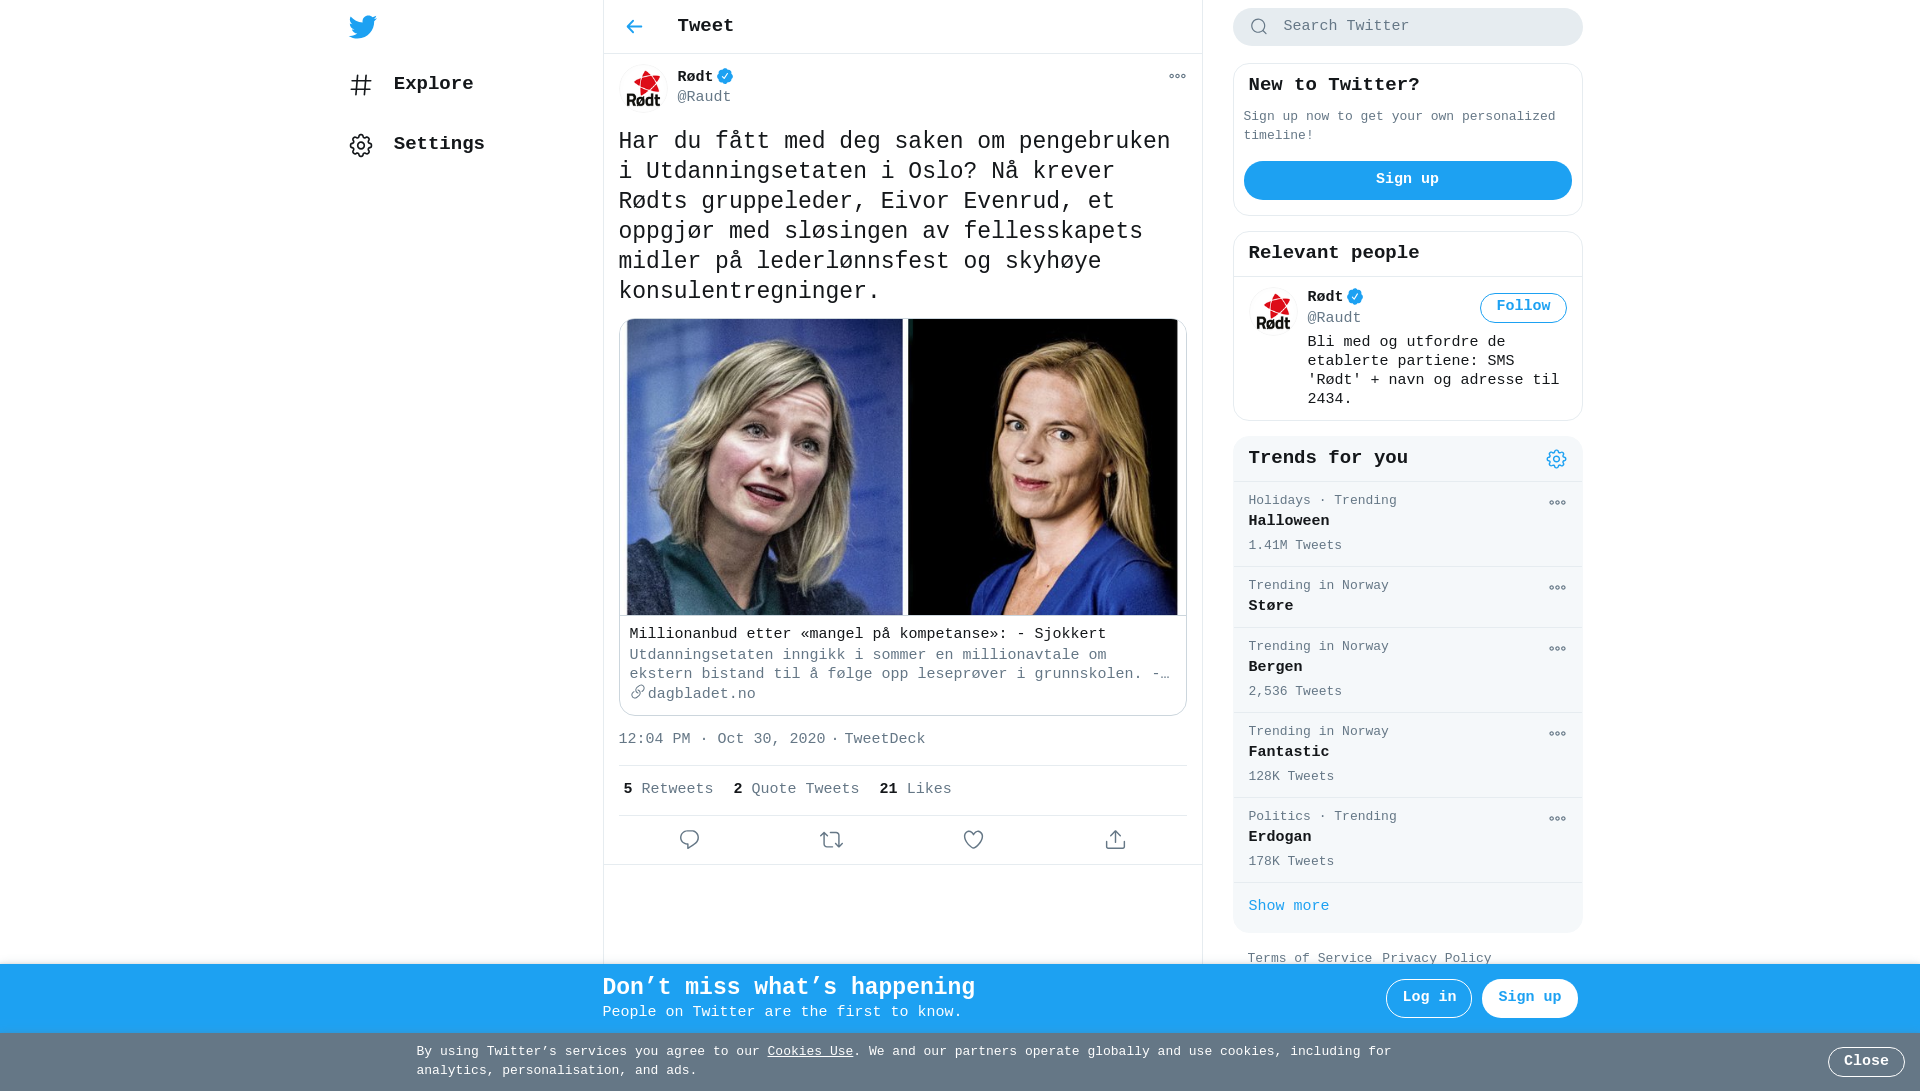Open more options for Halloween trend
The width and height of the screenshot is (1920, 1091).
click(1557, 503)
